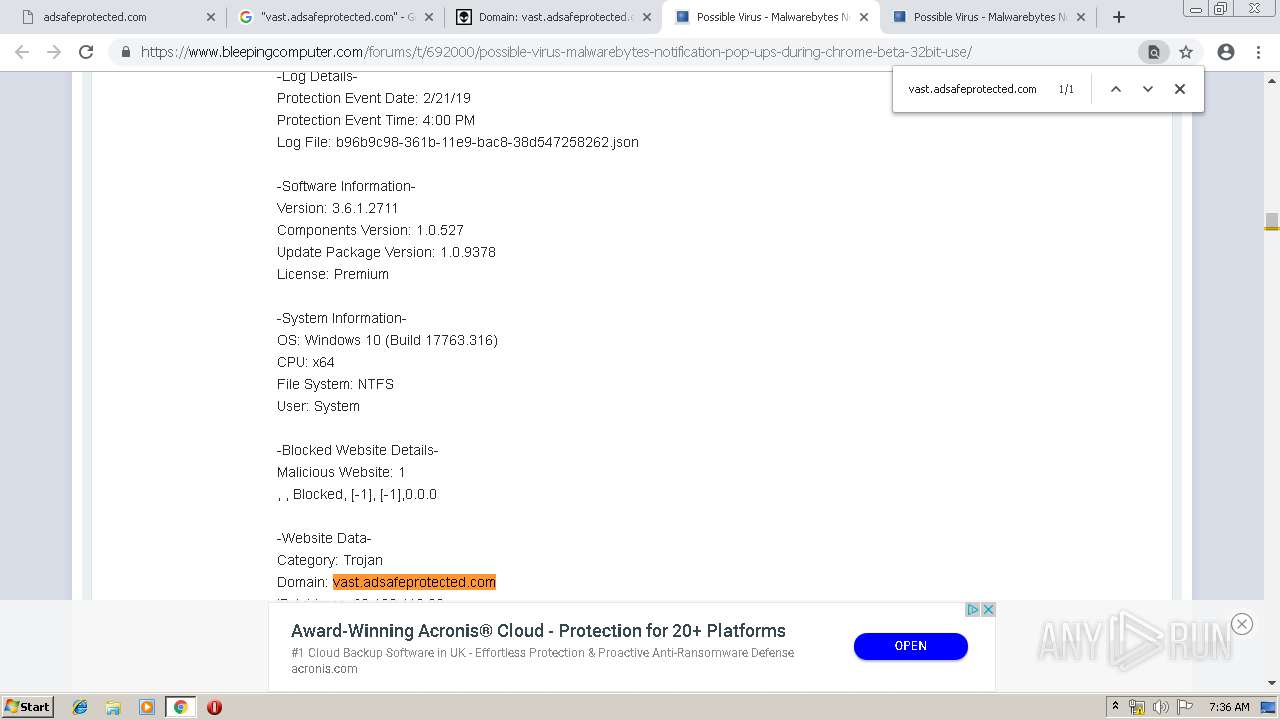This screenshot has width=1280, height=720.
Task: Click Show Desktop button in taskbar
Action: click(x=1269, y=707)
